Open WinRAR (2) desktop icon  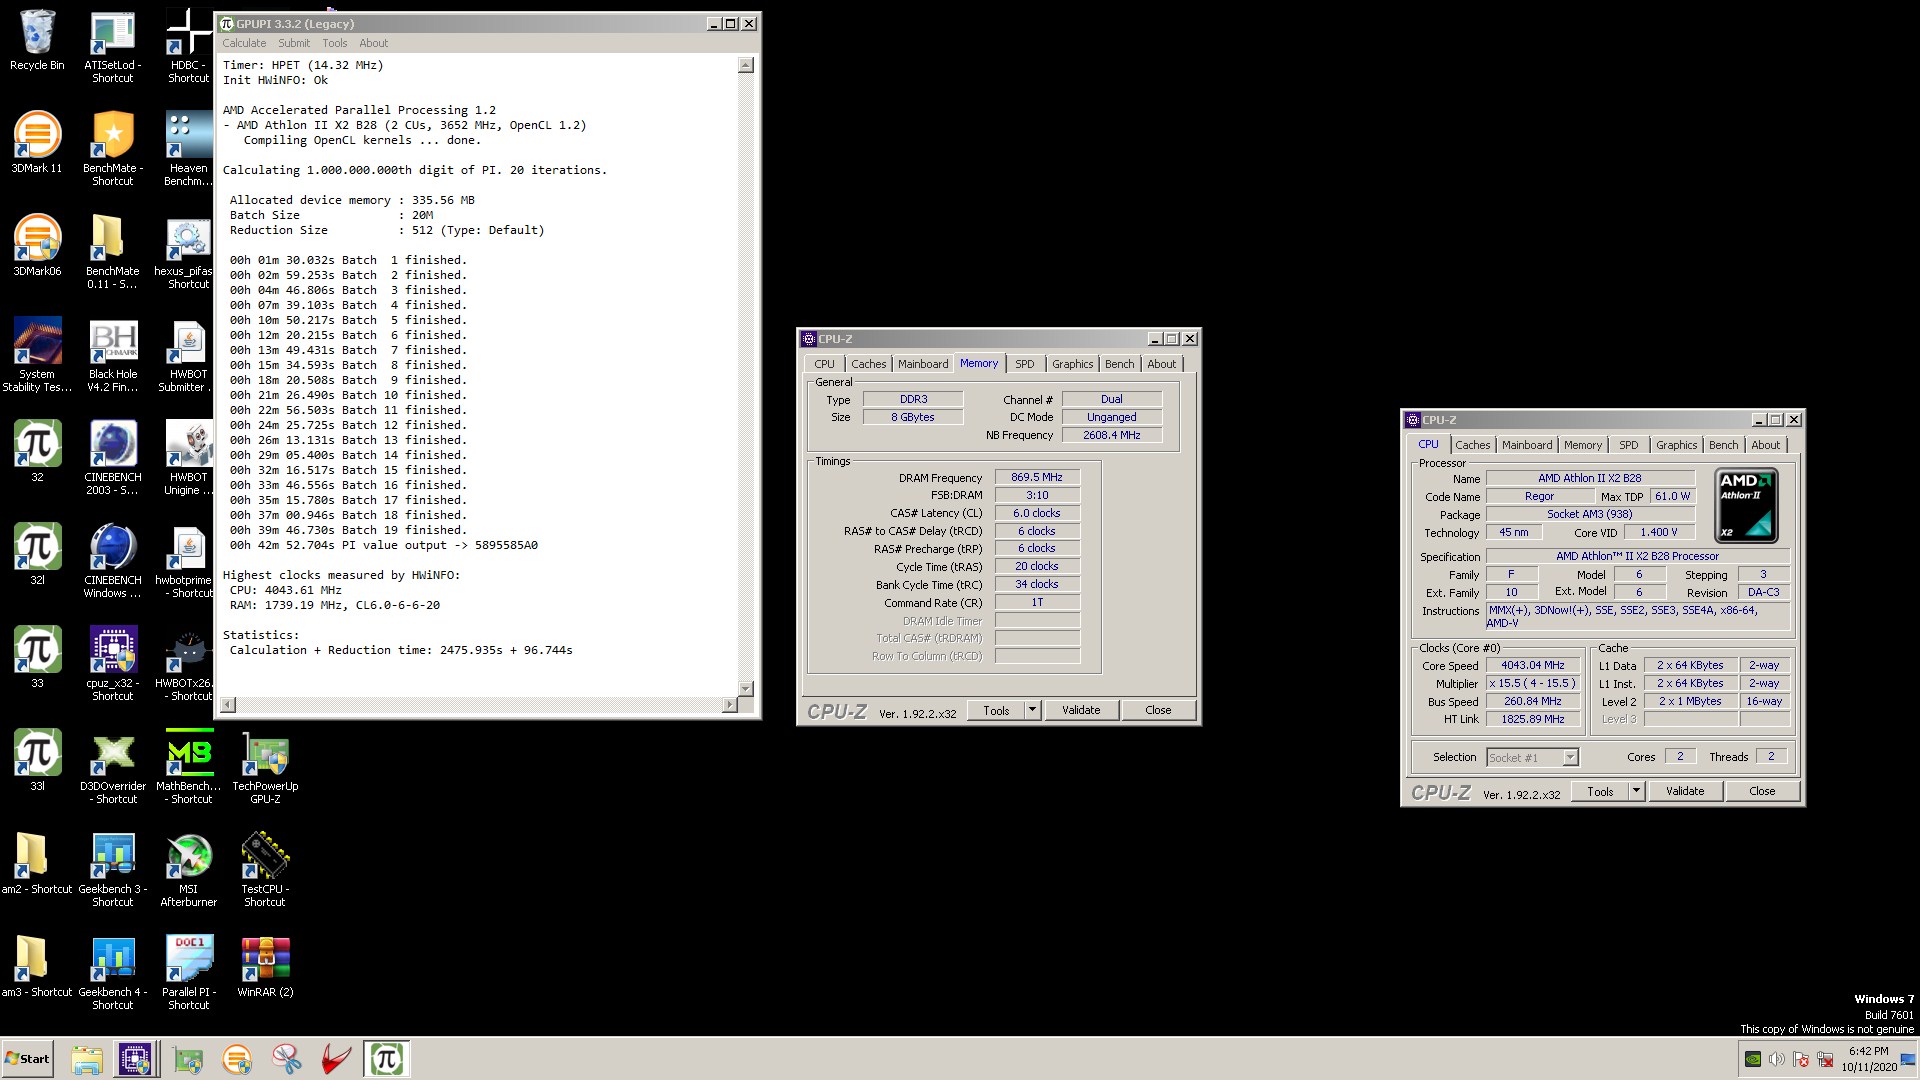click(265, 967)
